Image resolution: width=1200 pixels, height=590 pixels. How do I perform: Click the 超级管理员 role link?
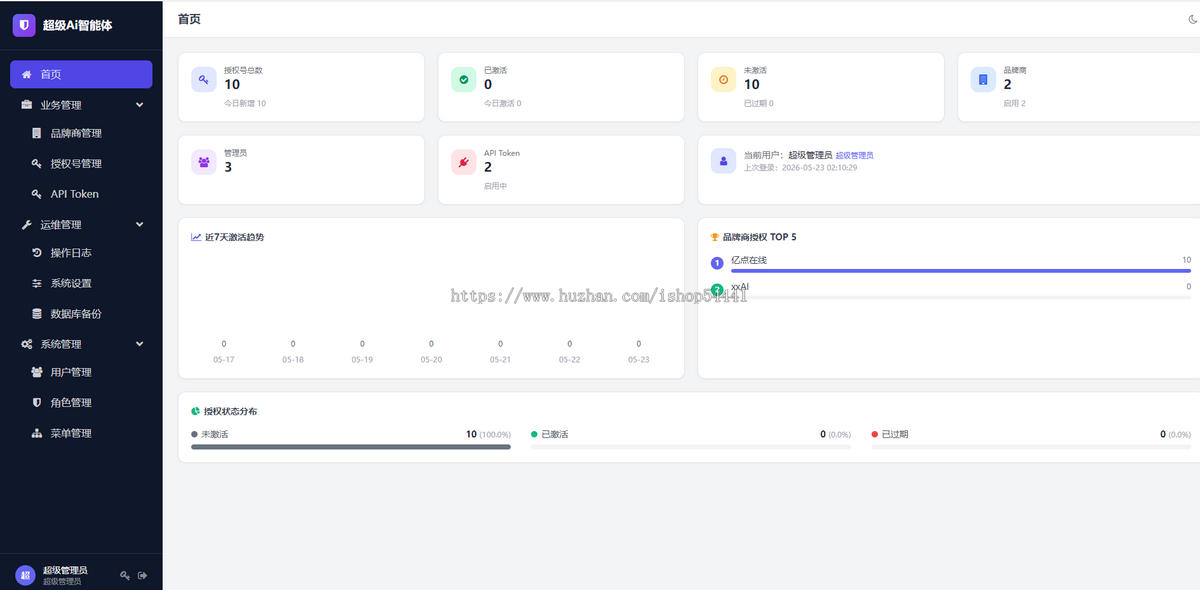(855, 155)
